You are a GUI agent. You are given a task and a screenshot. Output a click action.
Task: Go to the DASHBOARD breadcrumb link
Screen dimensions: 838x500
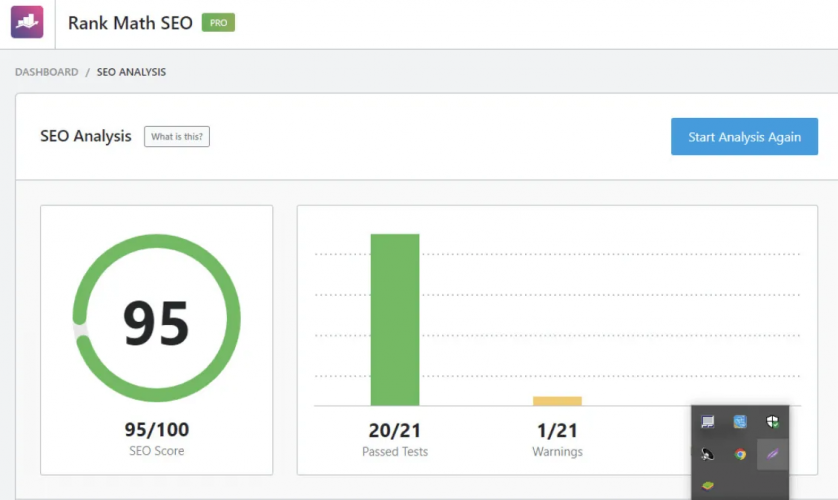pyautogui.click(x=46, y=72)
